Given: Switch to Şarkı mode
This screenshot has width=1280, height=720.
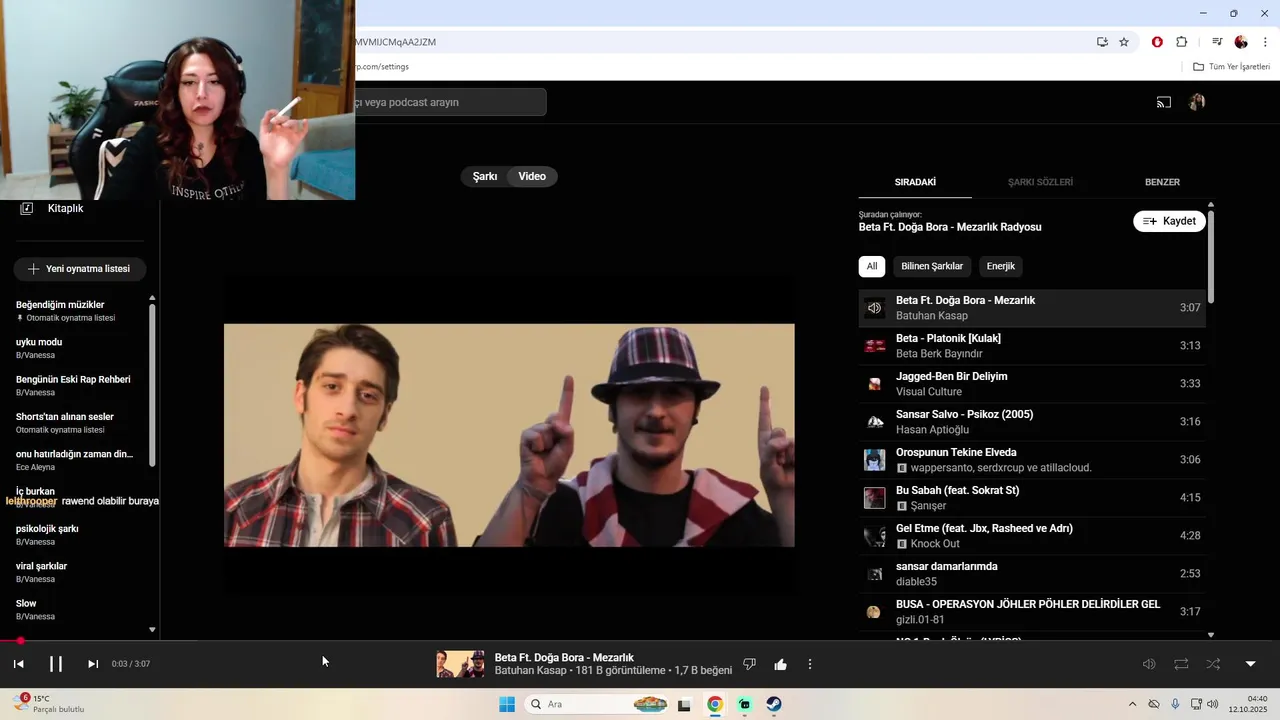Looking at the screenshot, I should pyautogui.click(x=485, y=176).
